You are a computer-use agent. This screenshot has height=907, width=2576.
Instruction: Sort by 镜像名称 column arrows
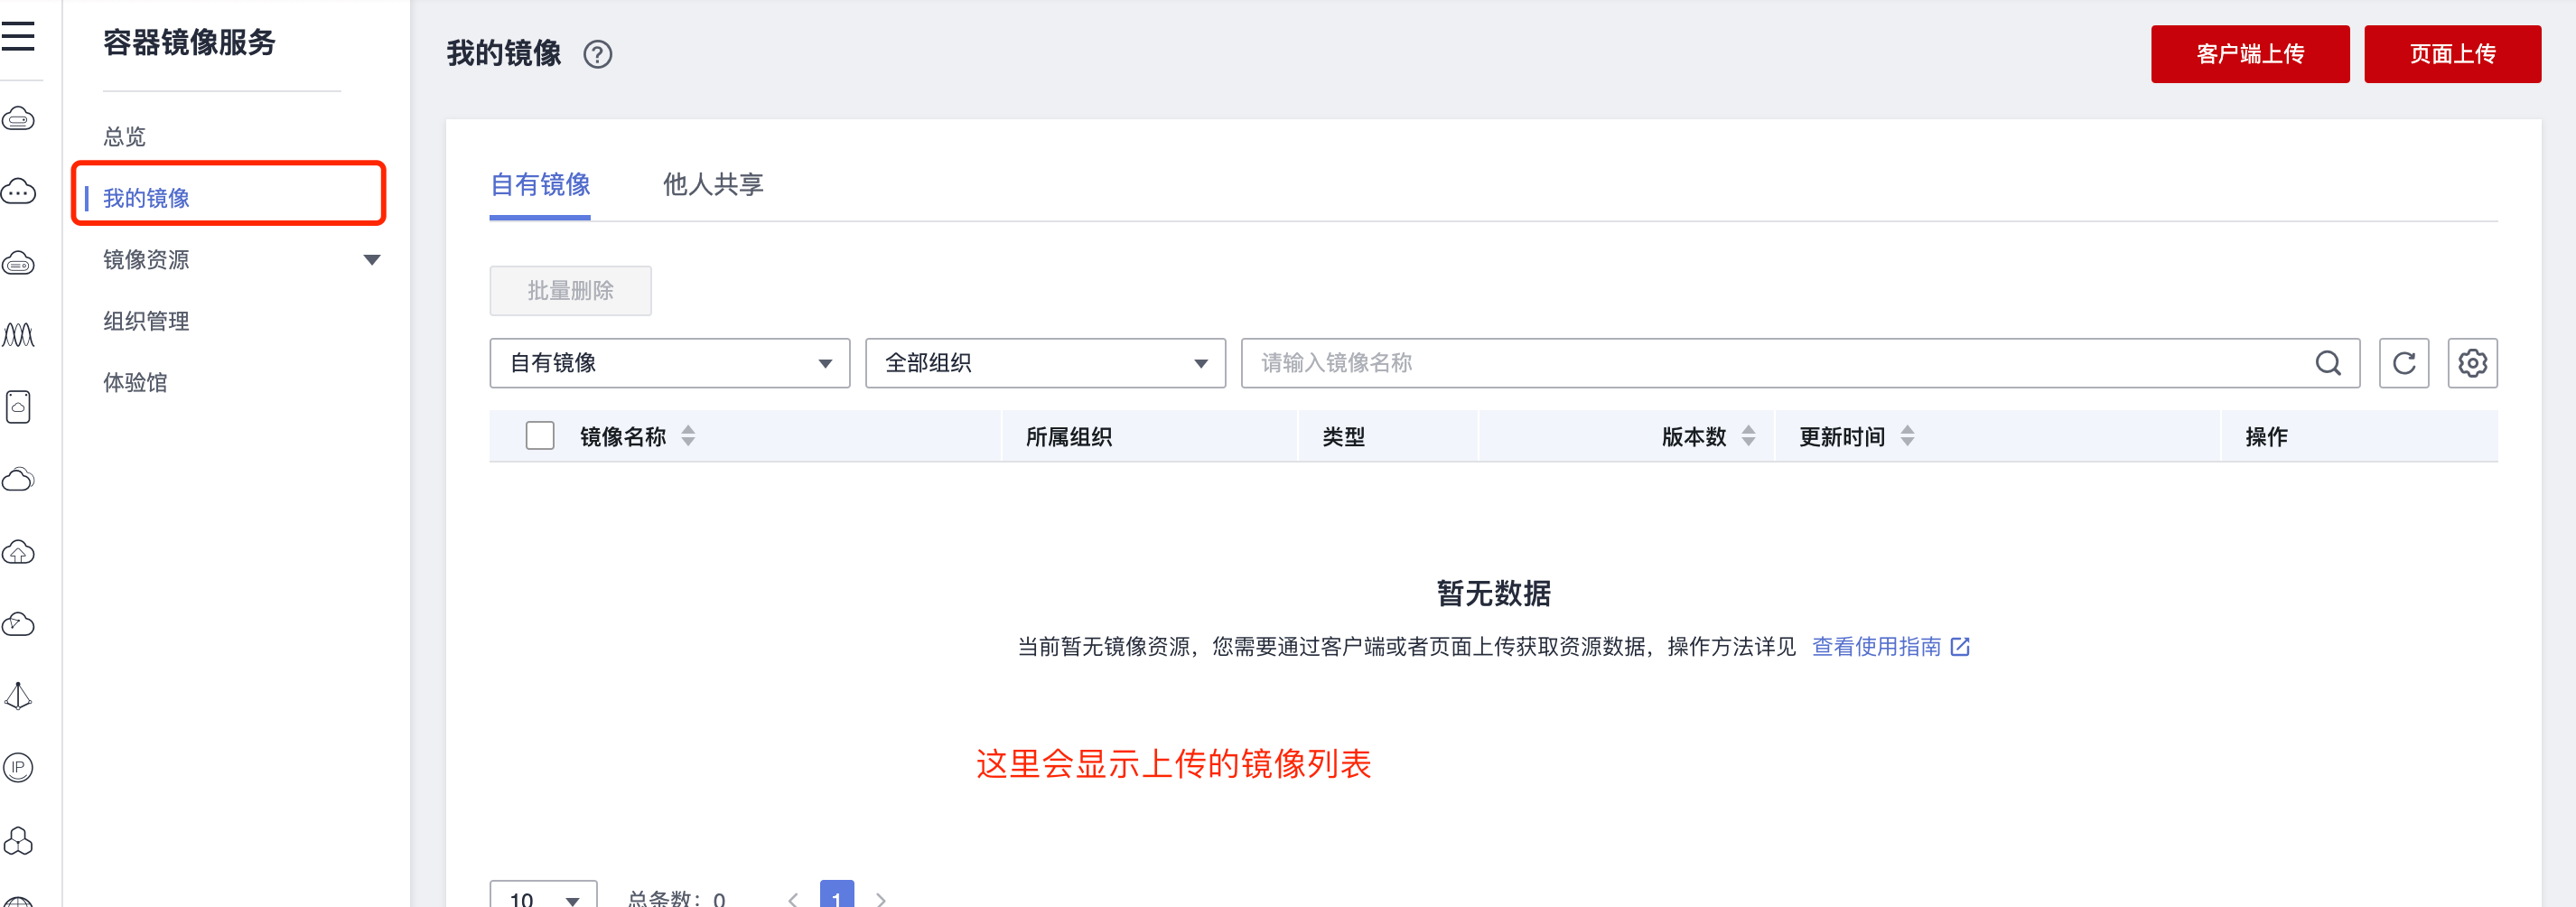(688, 436)
